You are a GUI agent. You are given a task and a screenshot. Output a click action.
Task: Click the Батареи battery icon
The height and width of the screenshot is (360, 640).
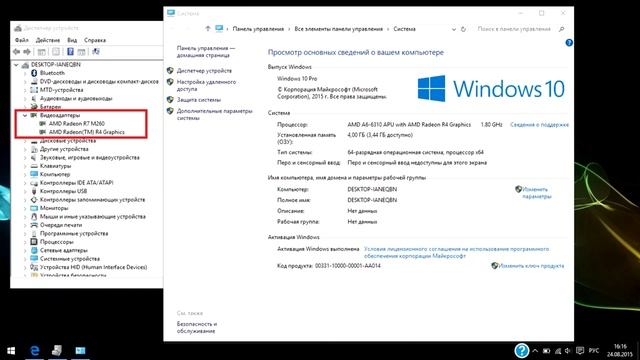[34, 107]
